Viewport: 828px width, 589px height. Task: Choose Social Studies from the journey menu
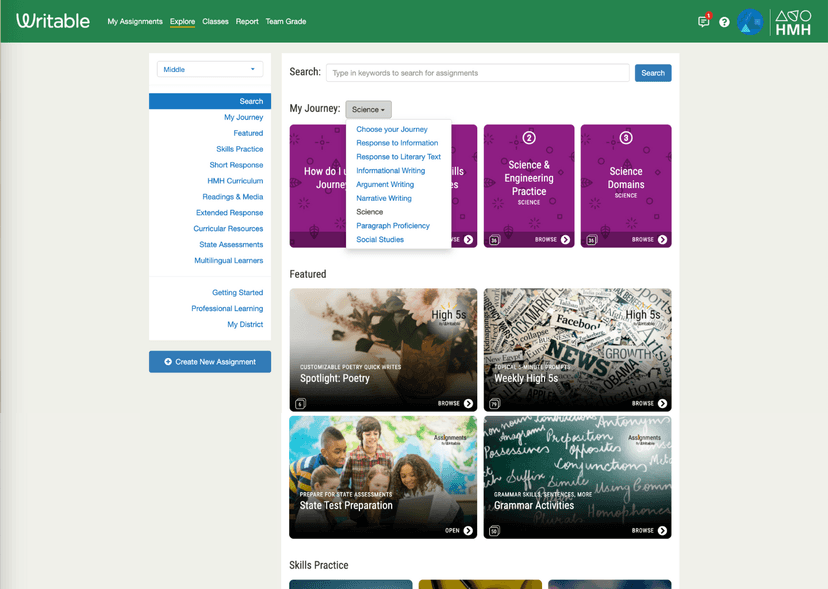378,240
